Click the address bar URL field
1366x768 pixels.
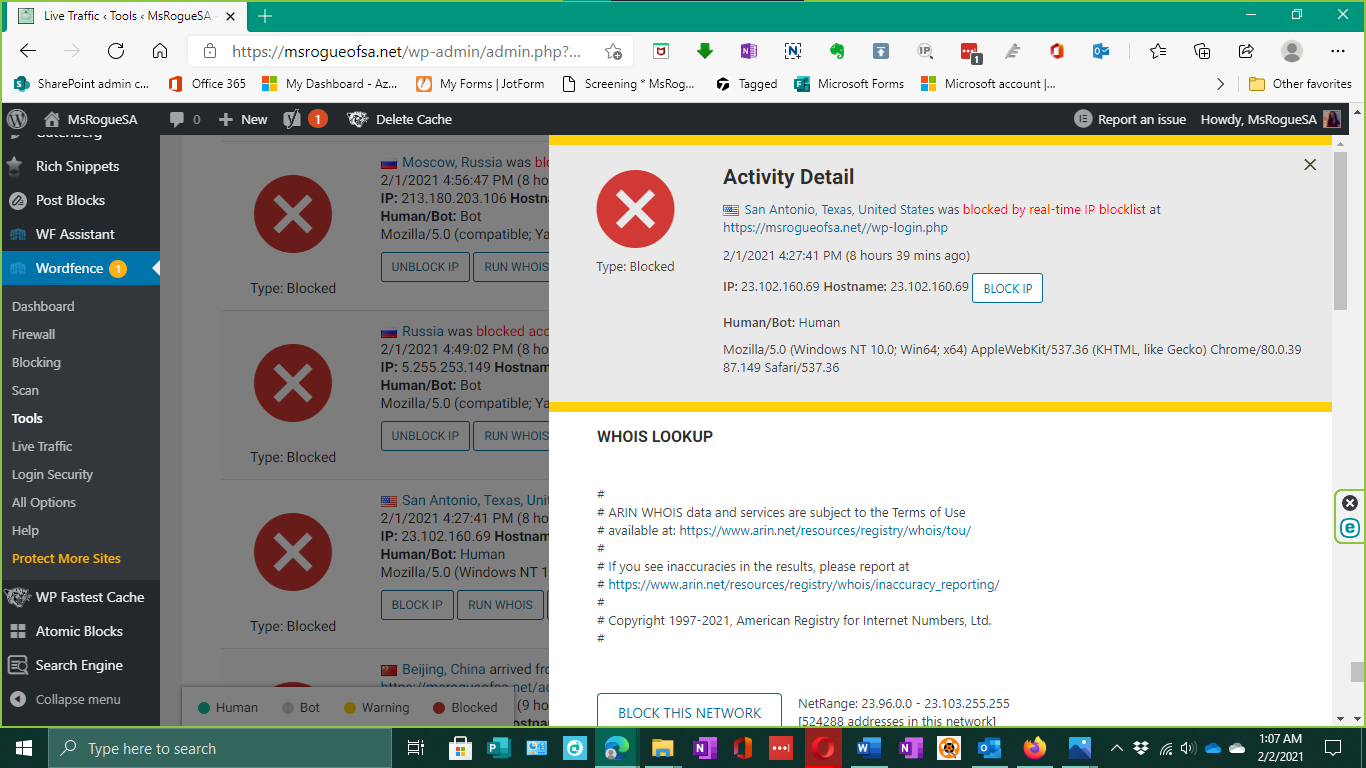(405, 51)
